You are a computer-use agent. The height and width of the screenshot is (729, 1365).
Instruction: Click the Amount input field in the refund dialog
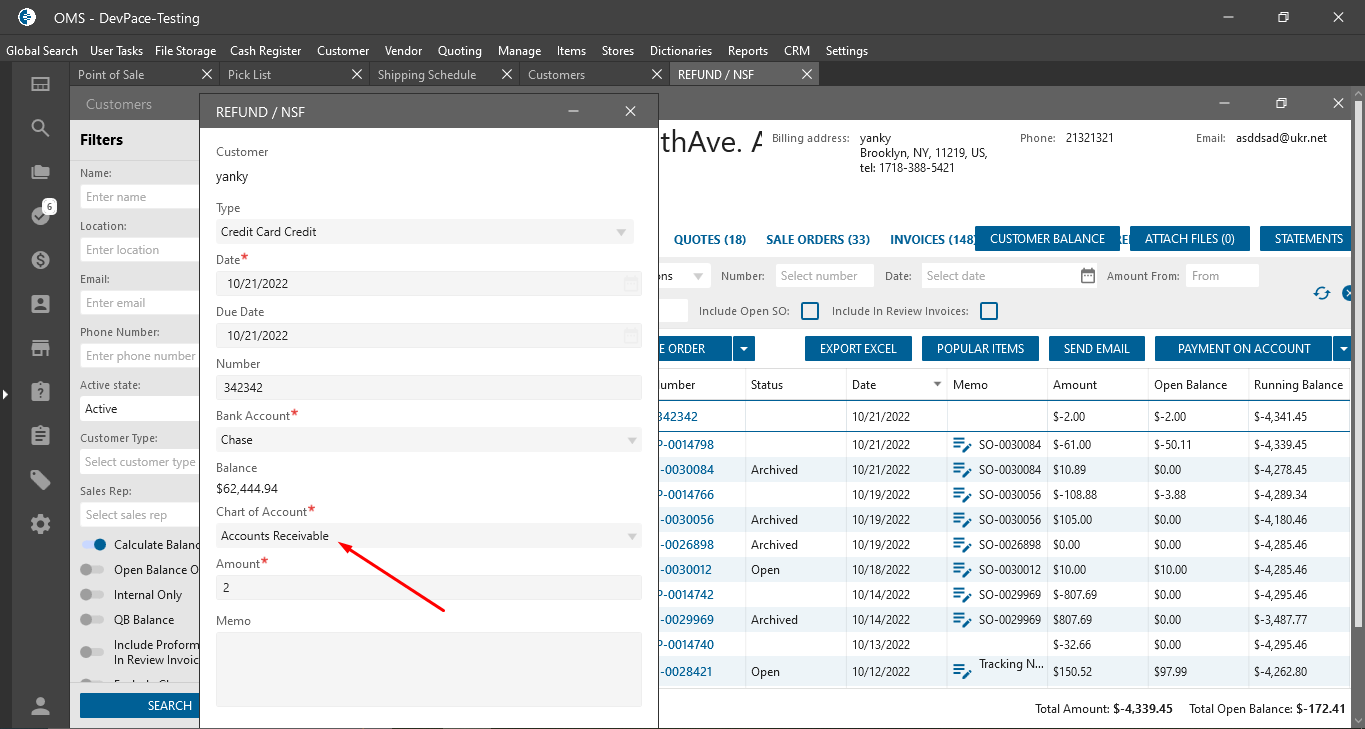428,588
